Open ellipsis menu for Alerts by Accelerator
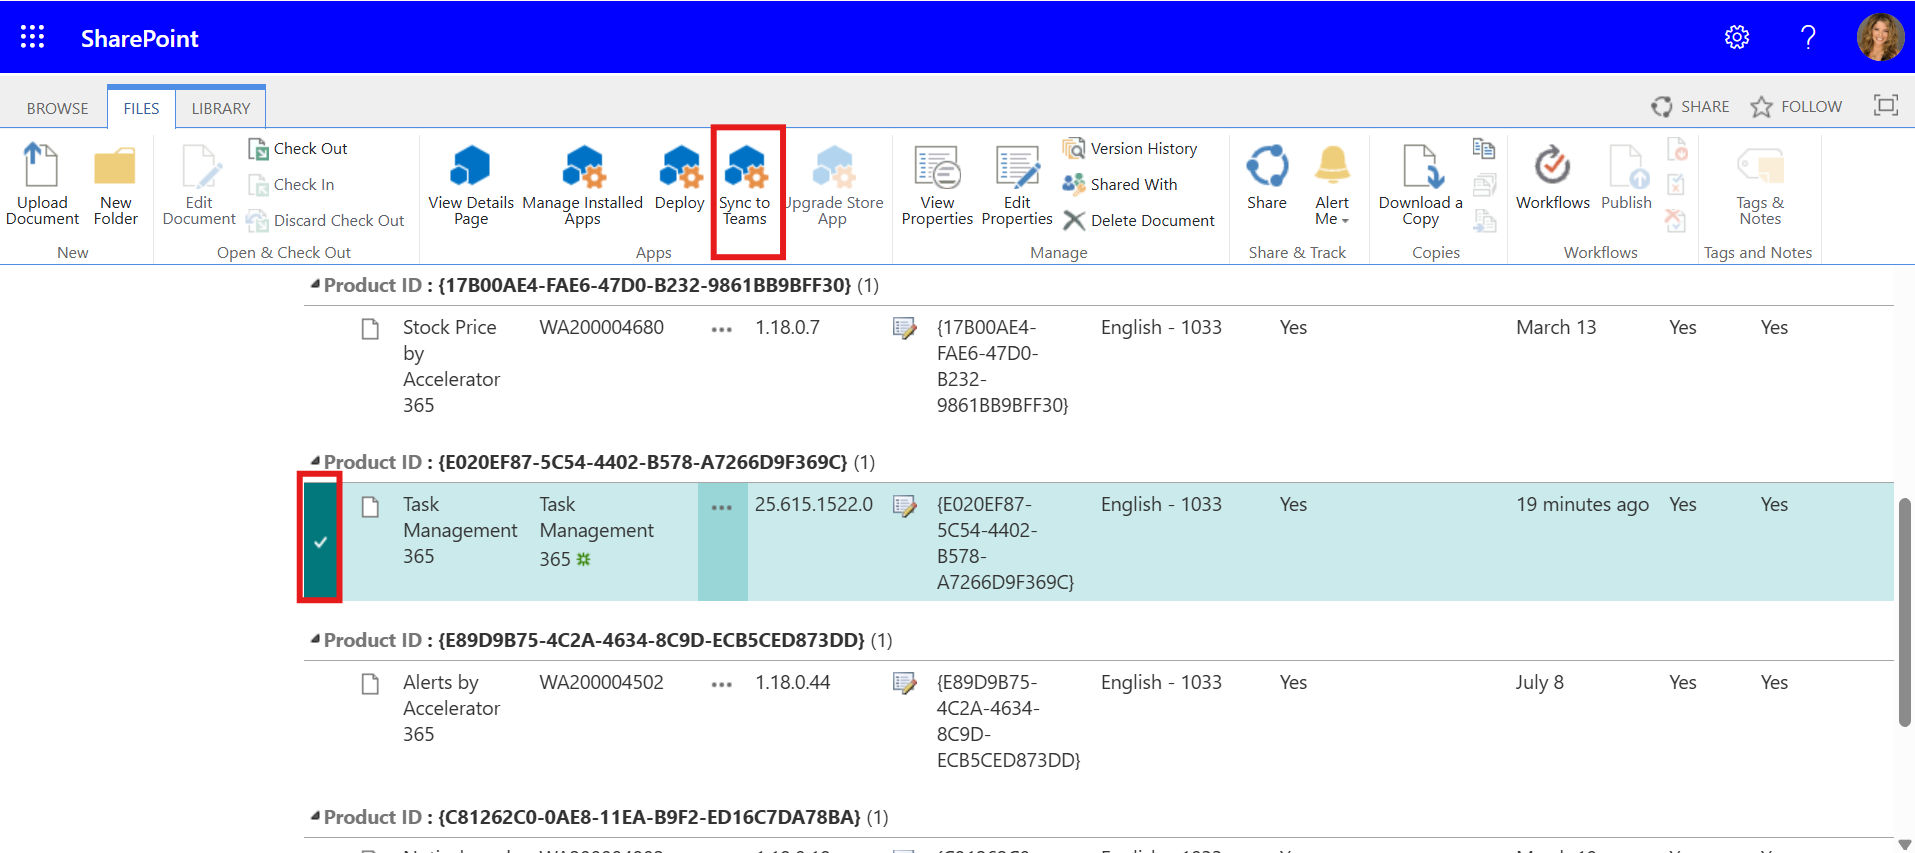 tap(721, 684)
